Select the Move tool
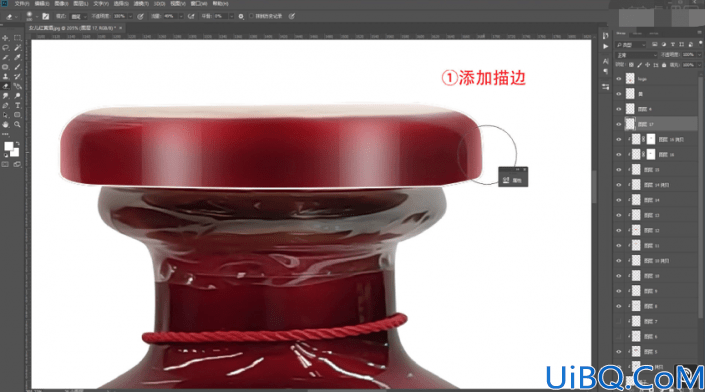Viewport: 705px width, 392px height. 5,38
